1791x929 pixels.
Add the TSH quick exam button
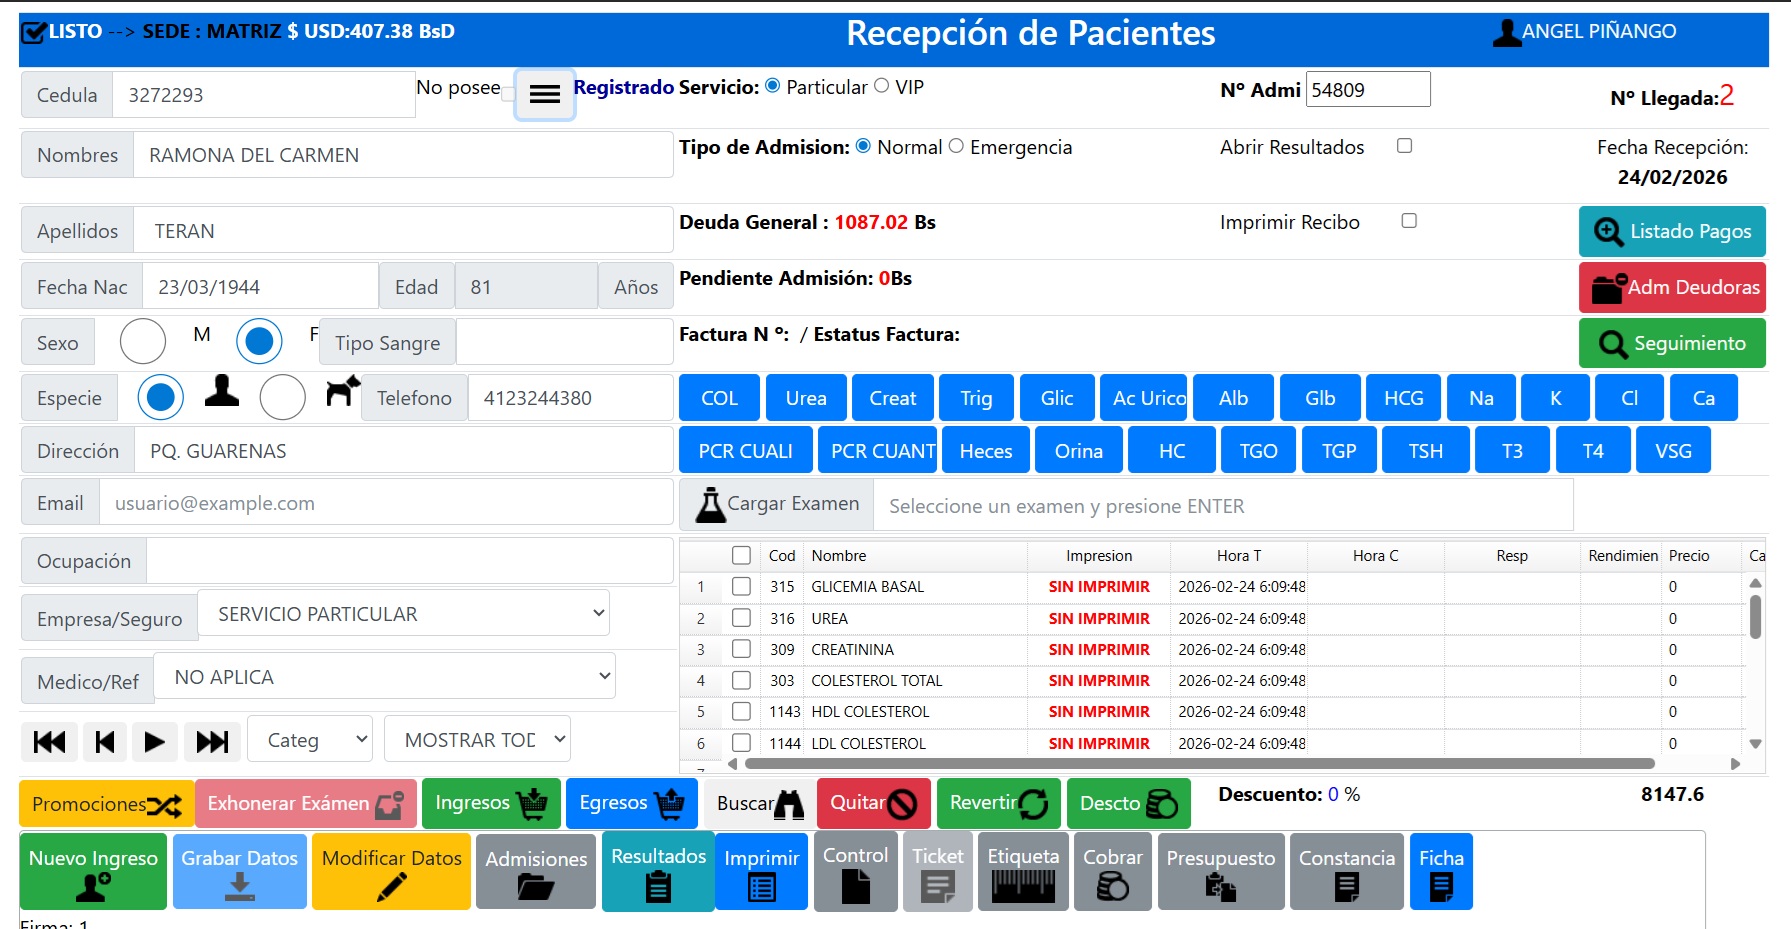pyautogui.click(x=1425, y=451)
